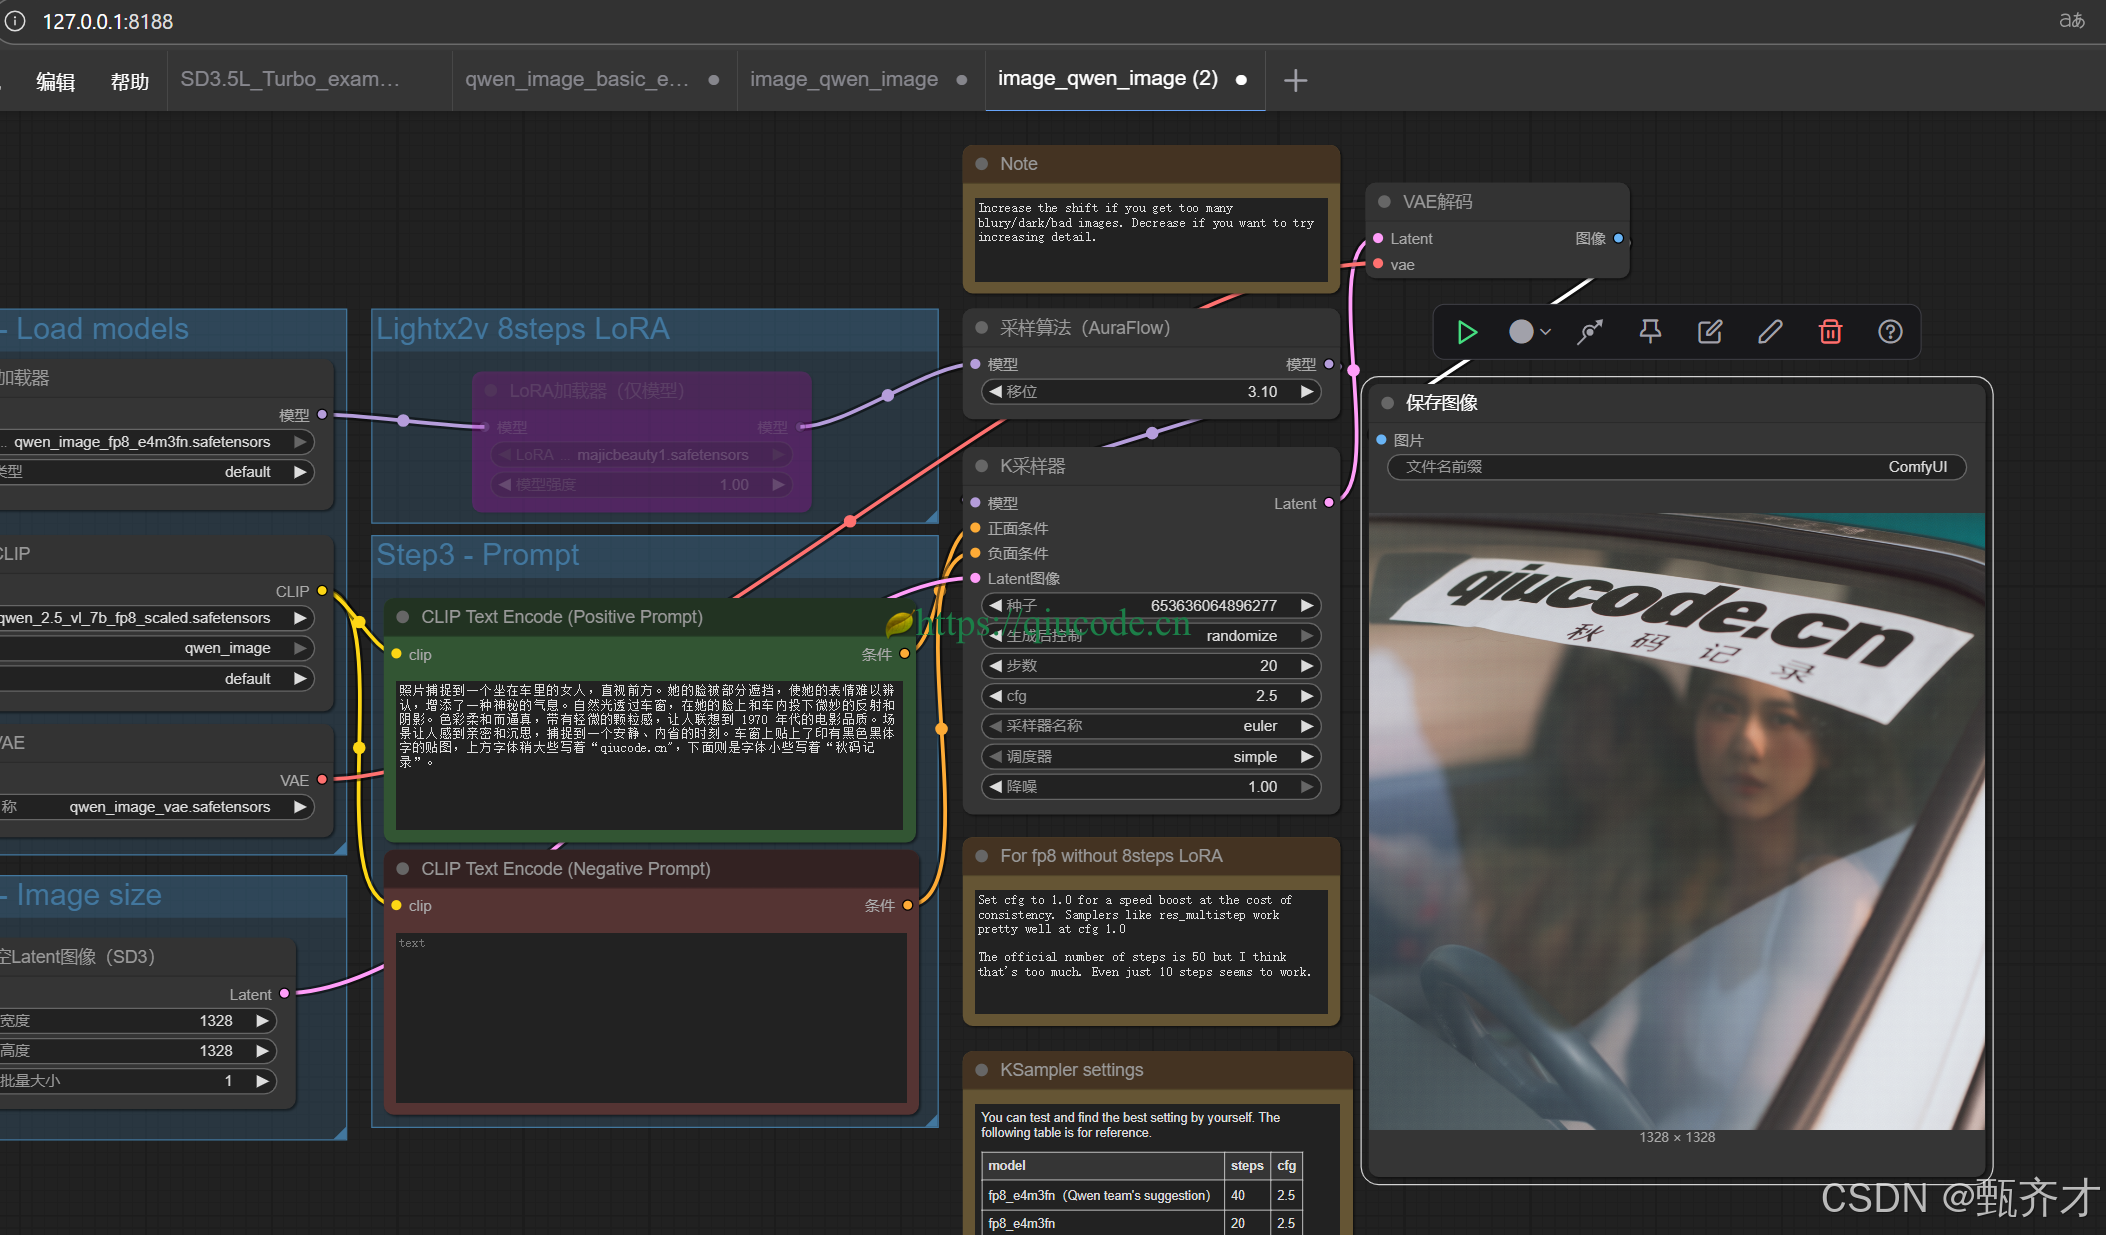Viewport: 2106px width, 1235px height.
Task: Increase the 降噪 denoise value with right arrow
Action: pos(1306,787)
